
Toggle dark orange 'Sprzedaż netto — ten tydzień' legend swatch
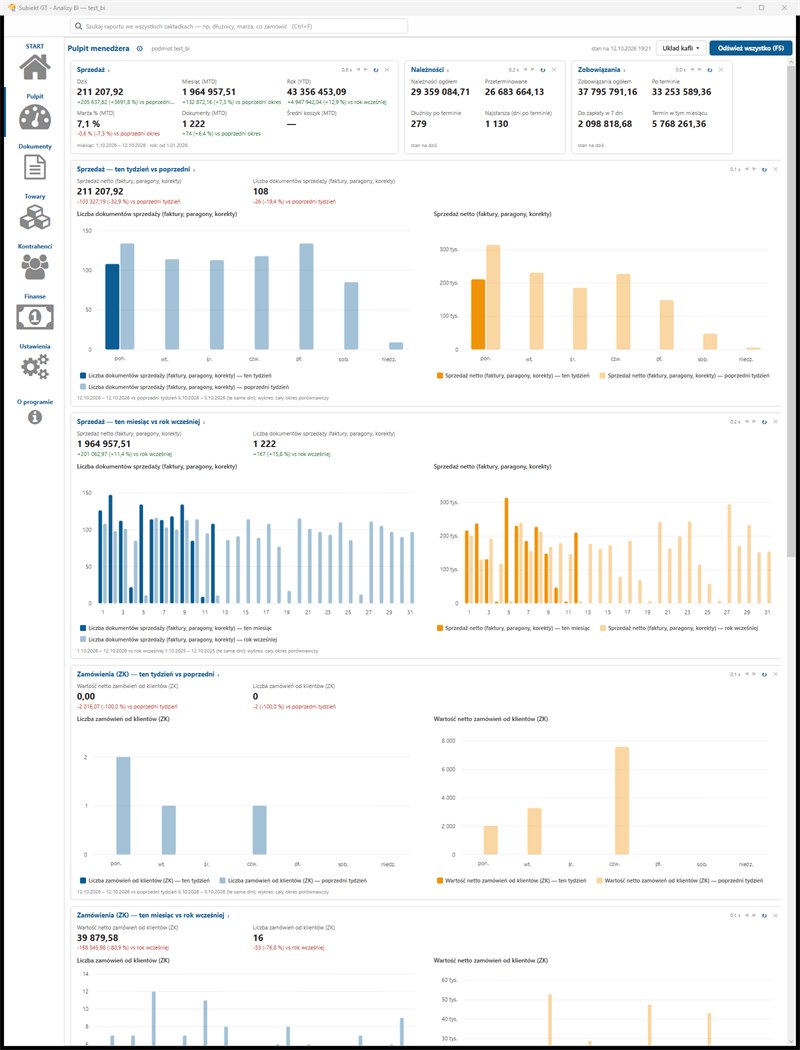tap(440, 376)
